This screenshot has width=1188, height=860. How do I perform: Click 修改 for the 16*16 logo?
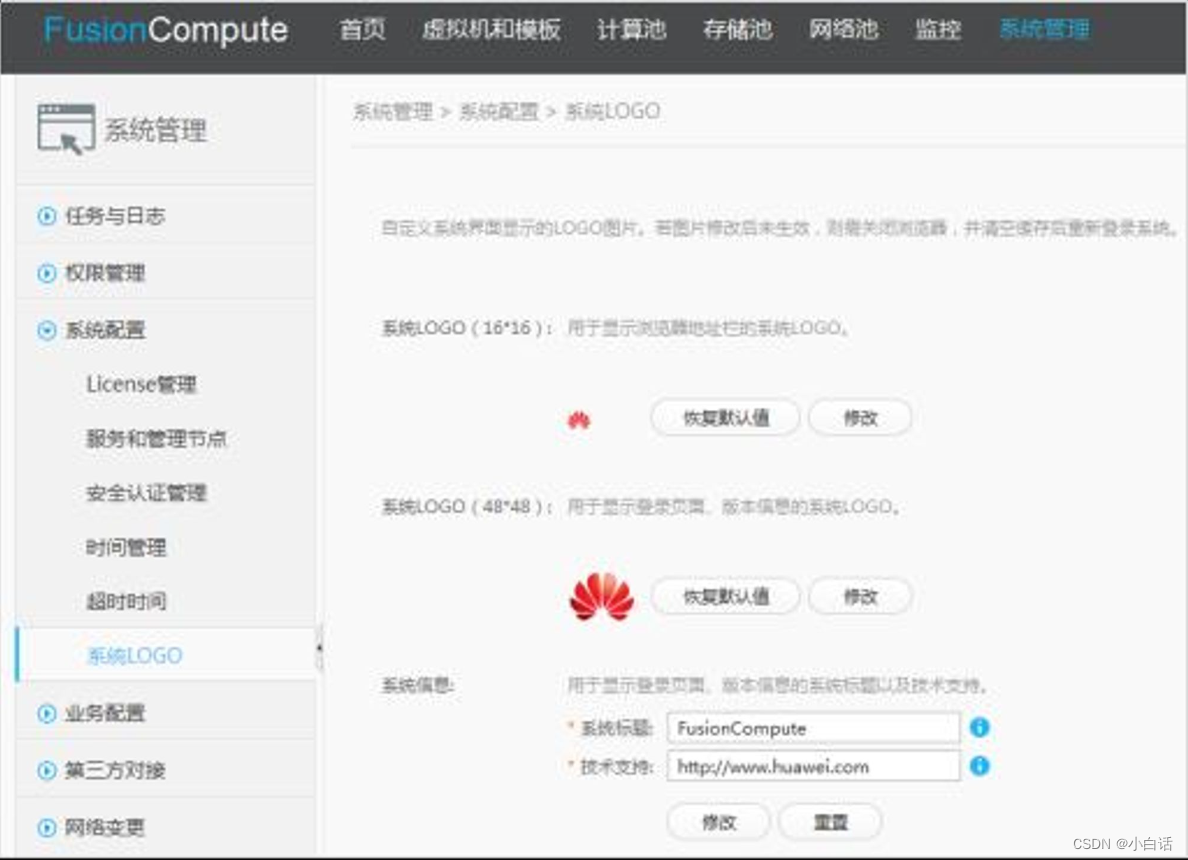[x=860, y=417]
